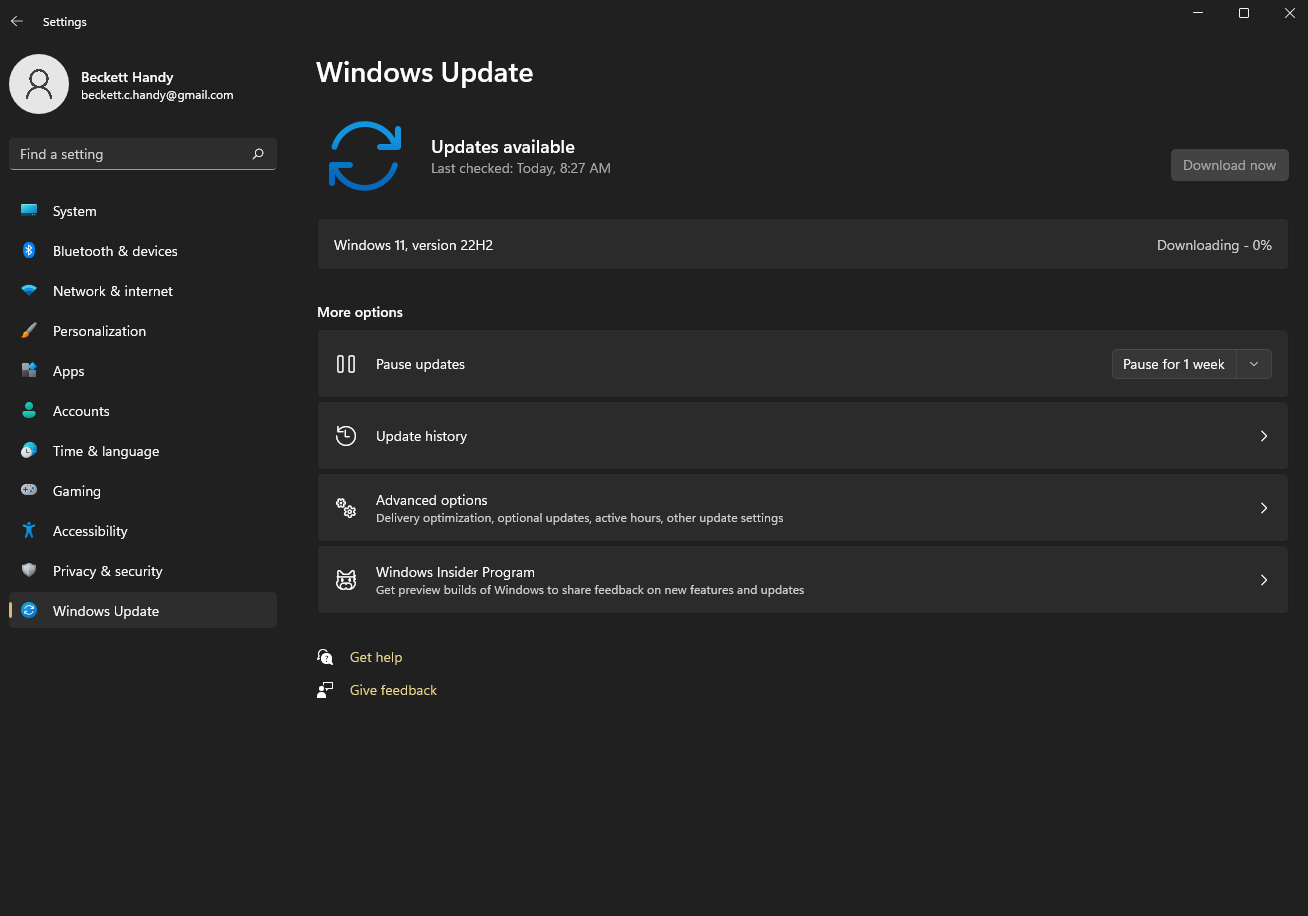Expand Update history with its chevron
This screenshot has height=916, width=1308.
(1264, 436)
